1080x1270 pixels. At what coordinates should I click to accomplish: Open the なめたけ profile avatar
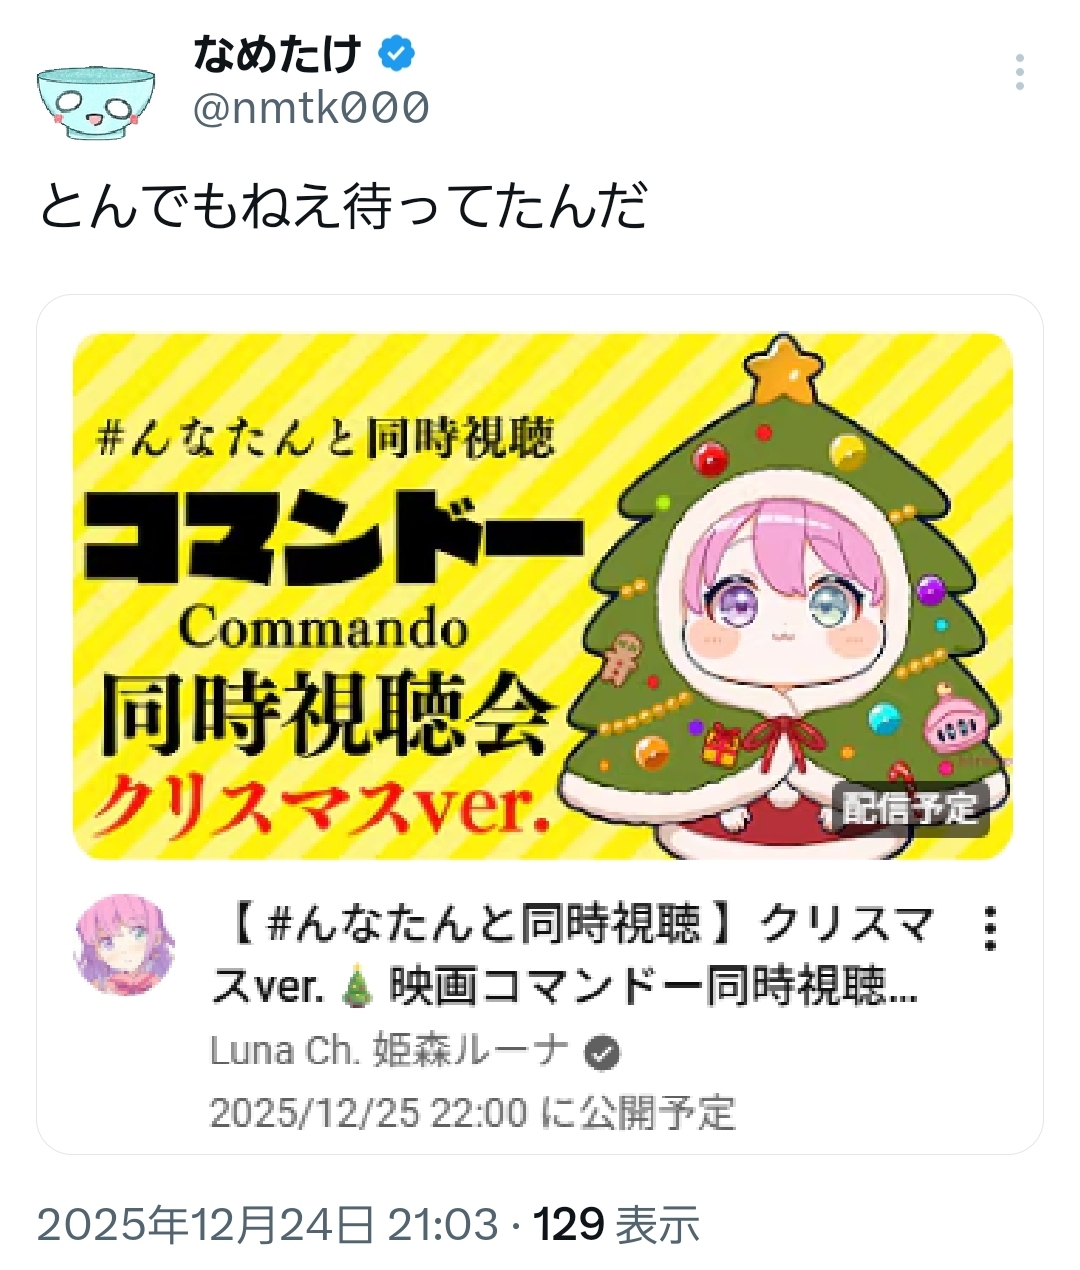tap(96, 100)
